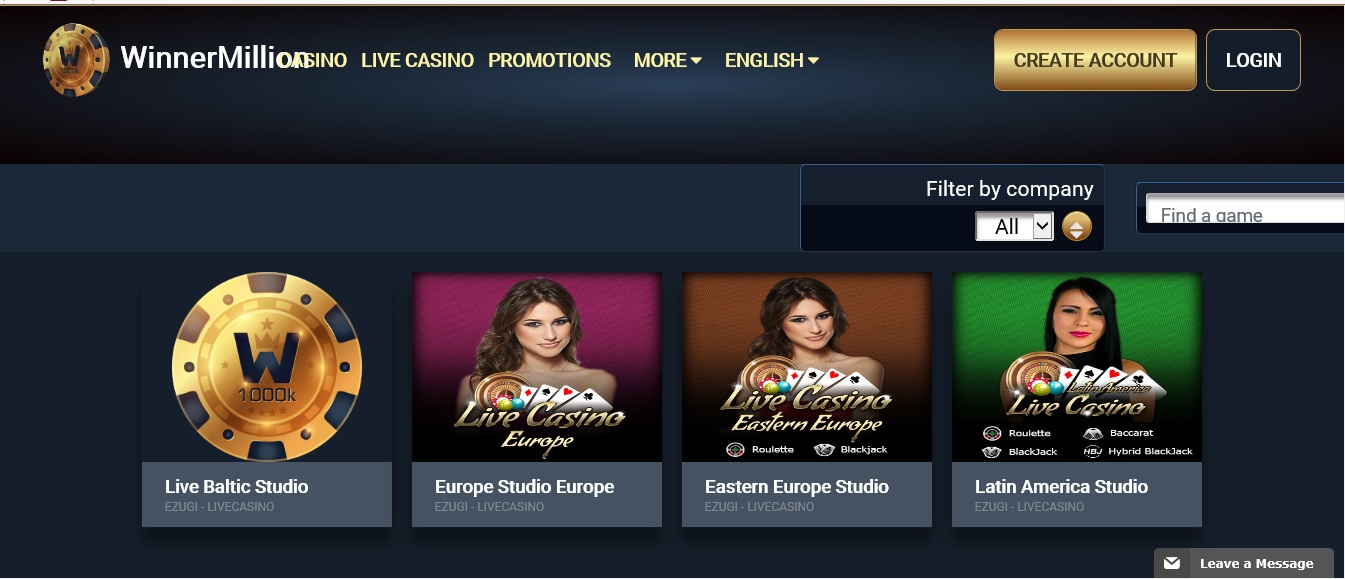The height and width of the screenshot is (579, 1345).
Task: Open the PROMOTIONS menu item
Action: tap(549, 60)
